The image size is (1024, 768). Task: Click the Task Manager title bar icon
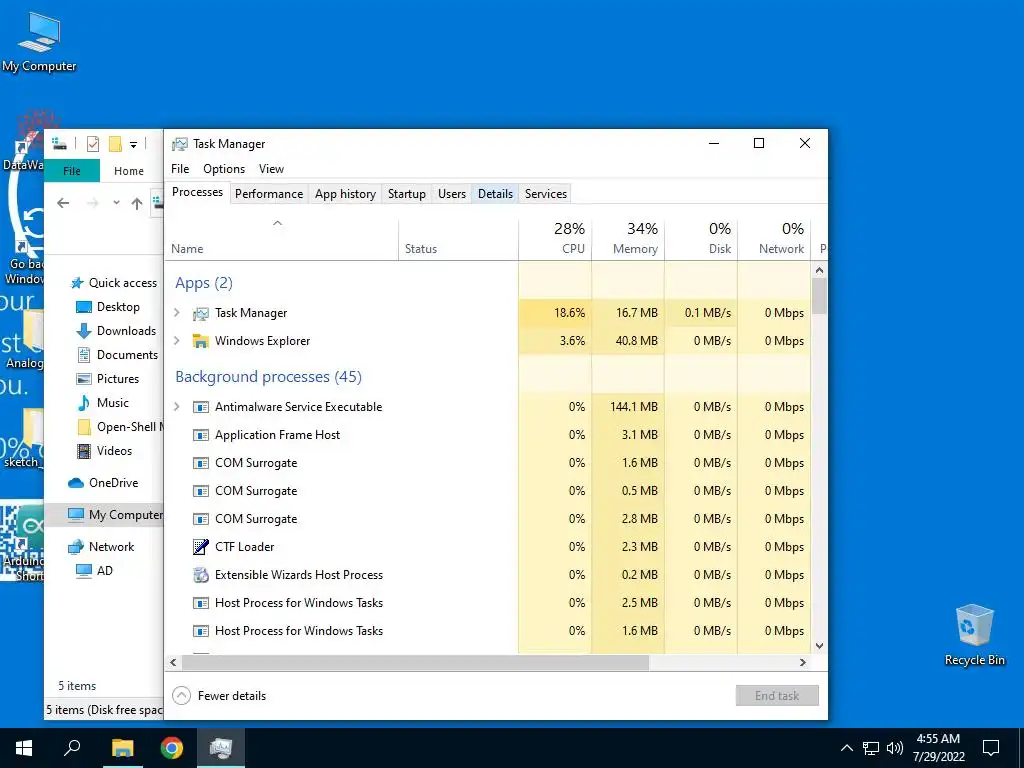pyautogui.click(x=180, y=144)
